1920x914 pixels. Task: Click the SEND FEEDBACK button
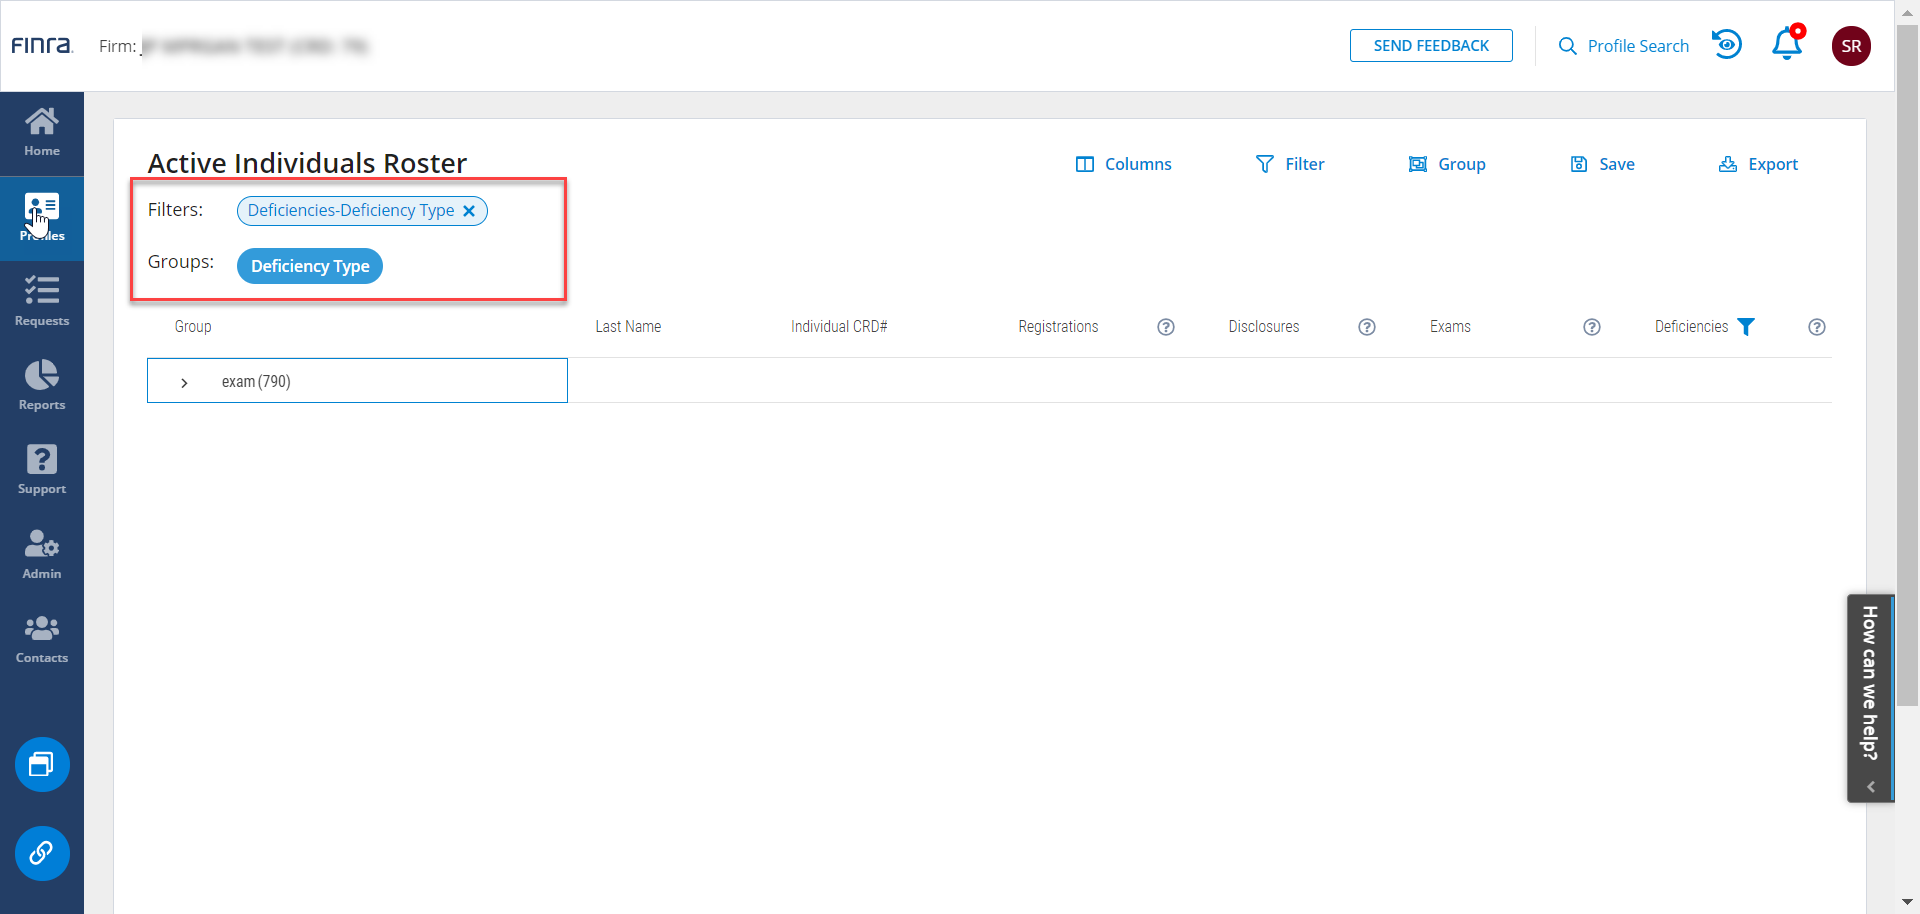coord(1430,46)
